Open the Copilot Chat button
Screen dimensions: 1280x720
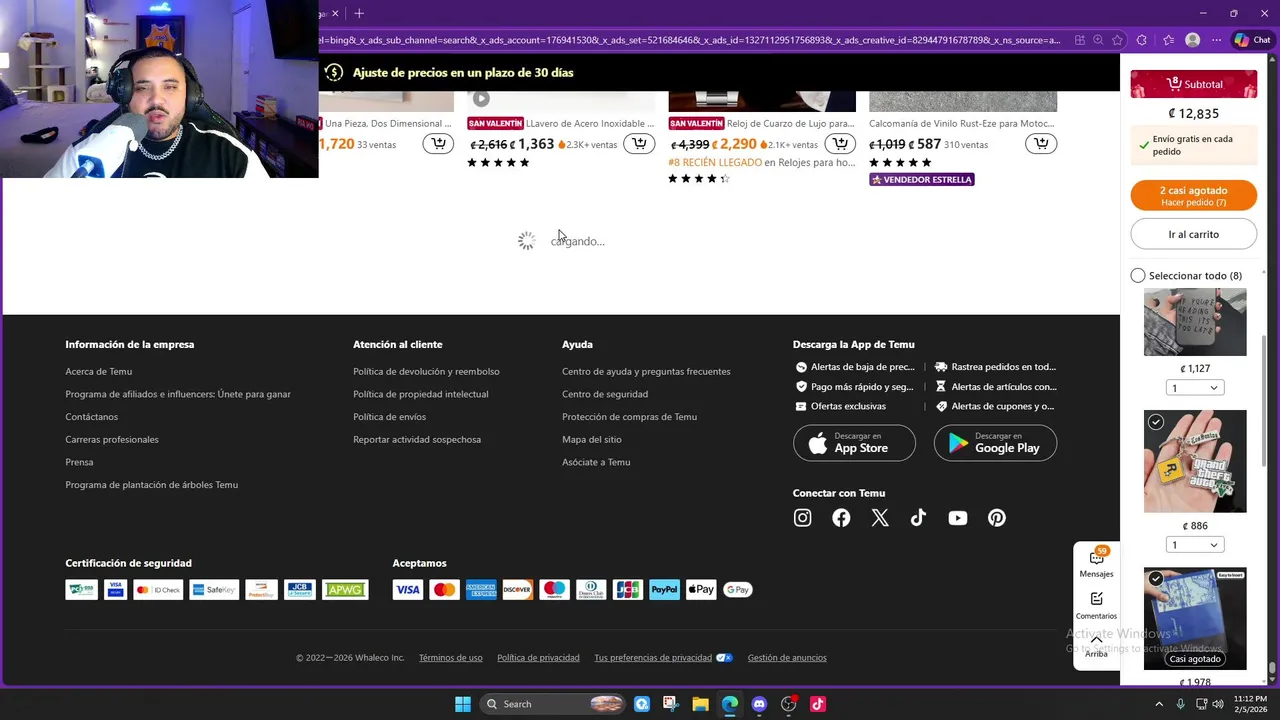click(x=1252, y=40)
